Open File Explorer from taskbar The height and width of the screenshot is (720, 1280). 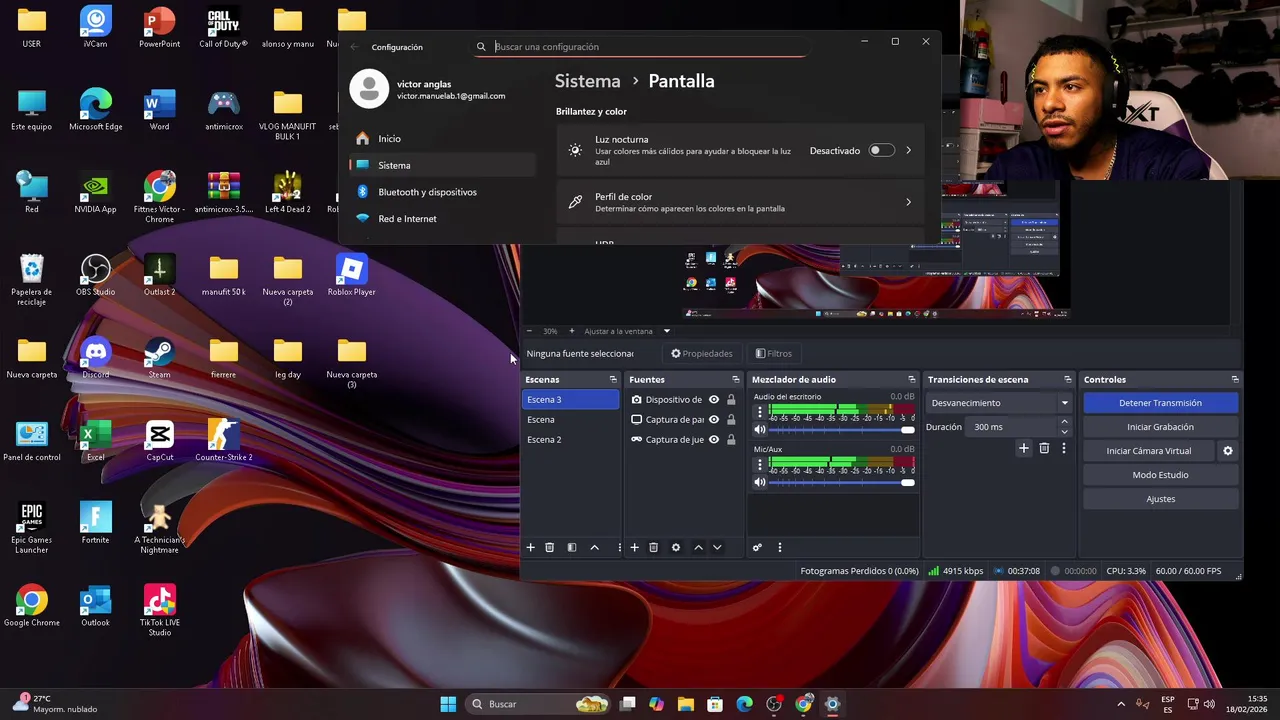point(686,704)
